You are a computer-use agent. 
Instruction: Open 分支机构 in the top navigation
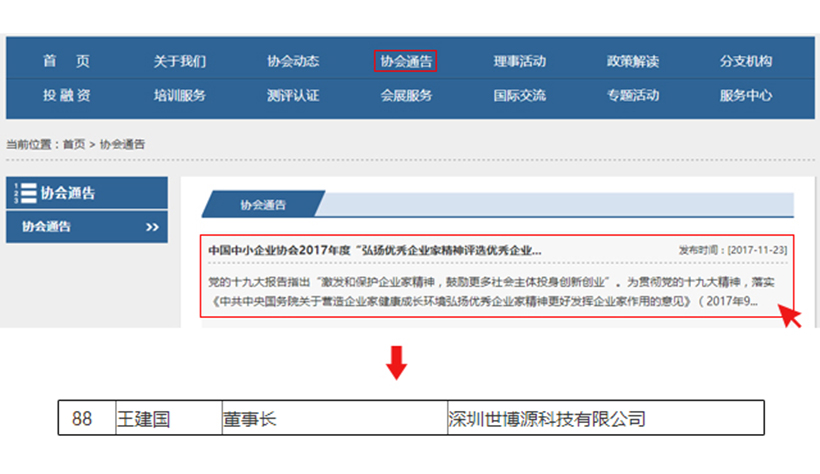pyautogui.click(x=746, y=61)
